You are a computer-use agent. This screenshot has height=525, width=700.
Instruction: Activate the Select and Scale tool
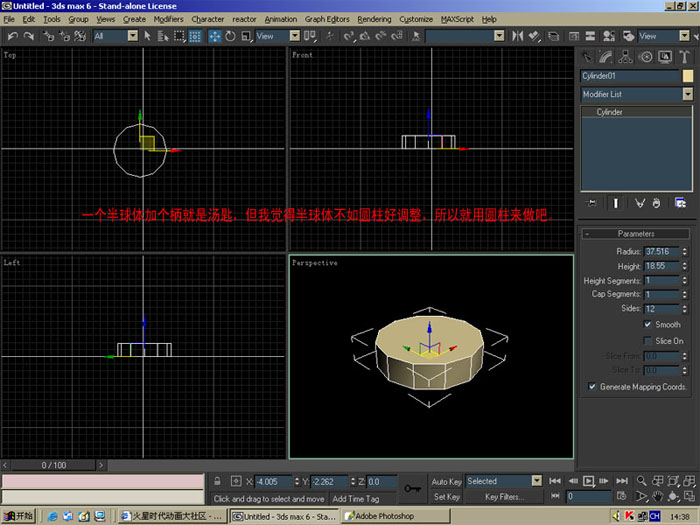pos(246,36)
